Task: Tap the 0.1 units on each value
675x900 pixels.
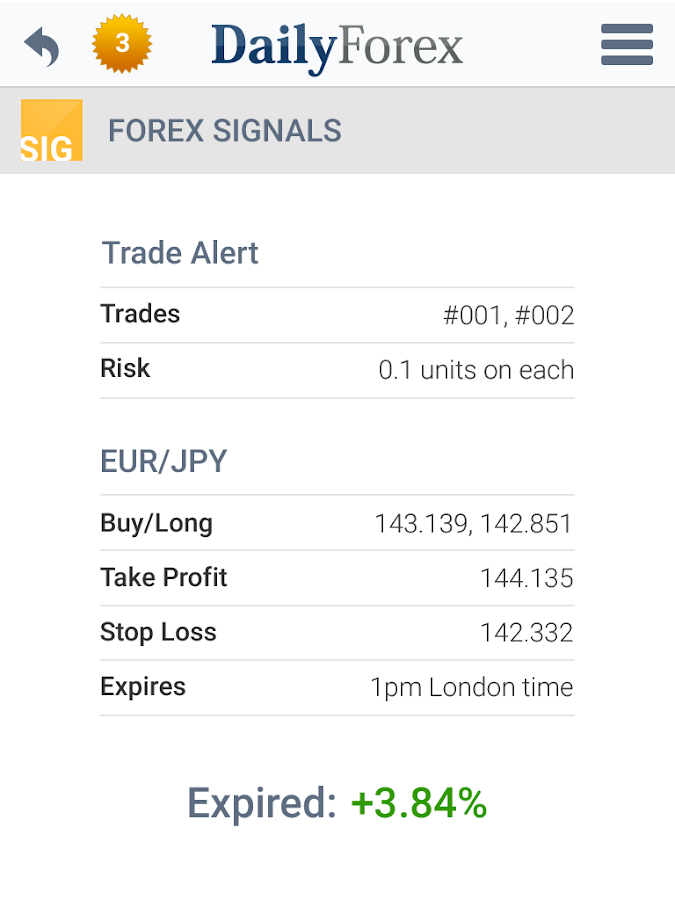Action: pos(476,371)
